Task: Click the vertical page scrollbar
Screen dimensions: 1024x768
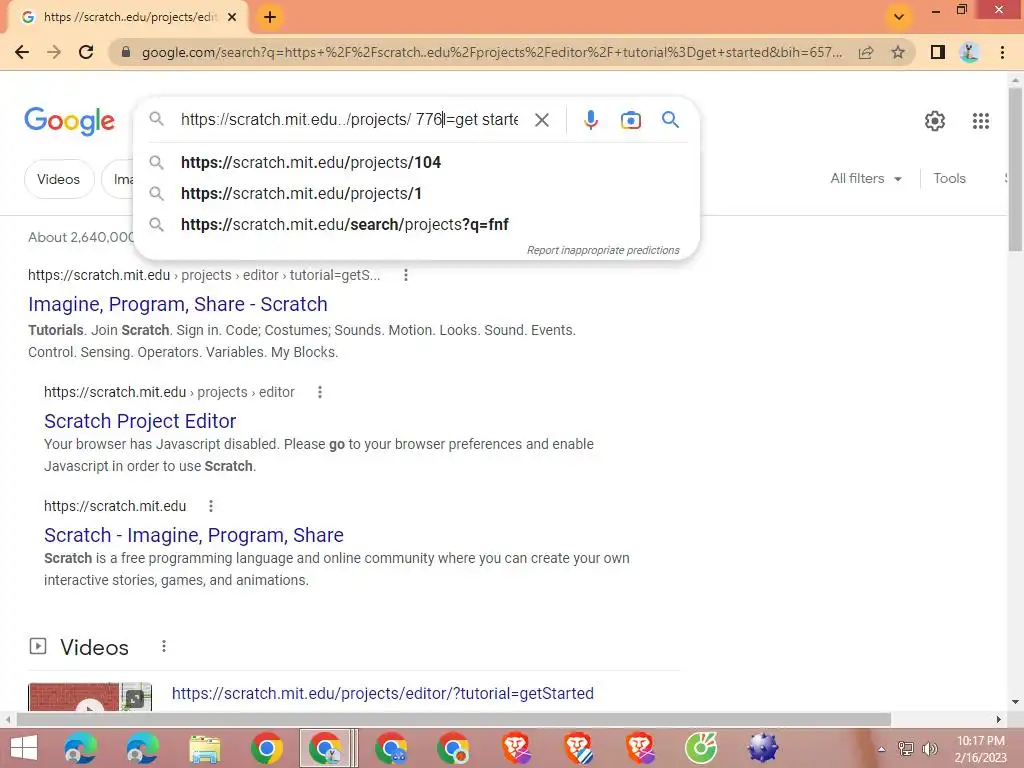Action: point(1015,169)
